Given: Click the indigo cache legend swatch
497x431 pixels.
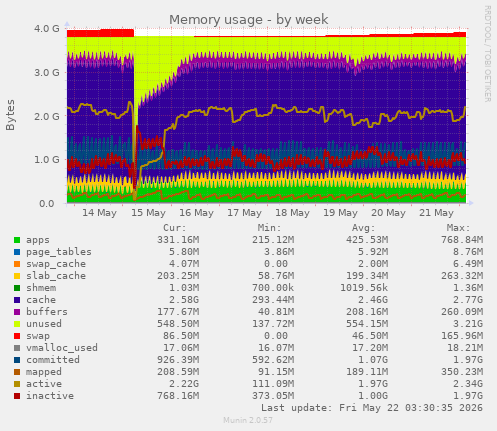Looking at the screenshot, I should [17, 300].
